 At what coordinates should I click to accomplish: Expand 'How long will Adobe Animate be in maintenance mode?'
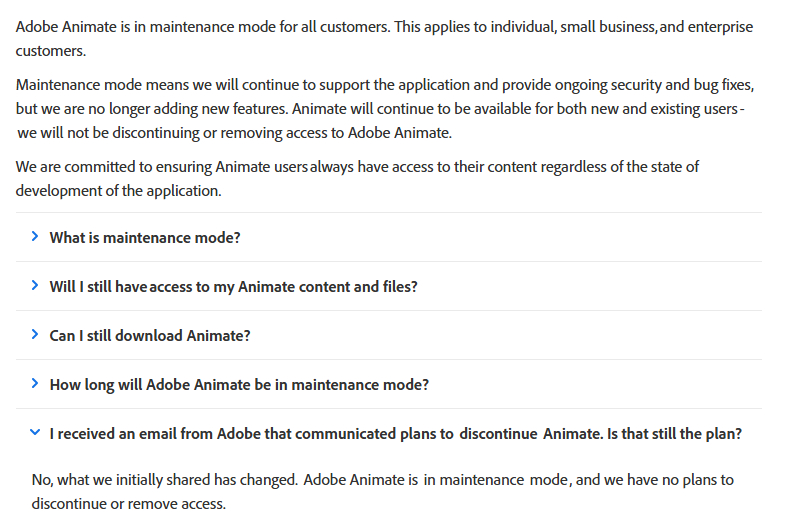pyautogui.click(x=239, y=385)
